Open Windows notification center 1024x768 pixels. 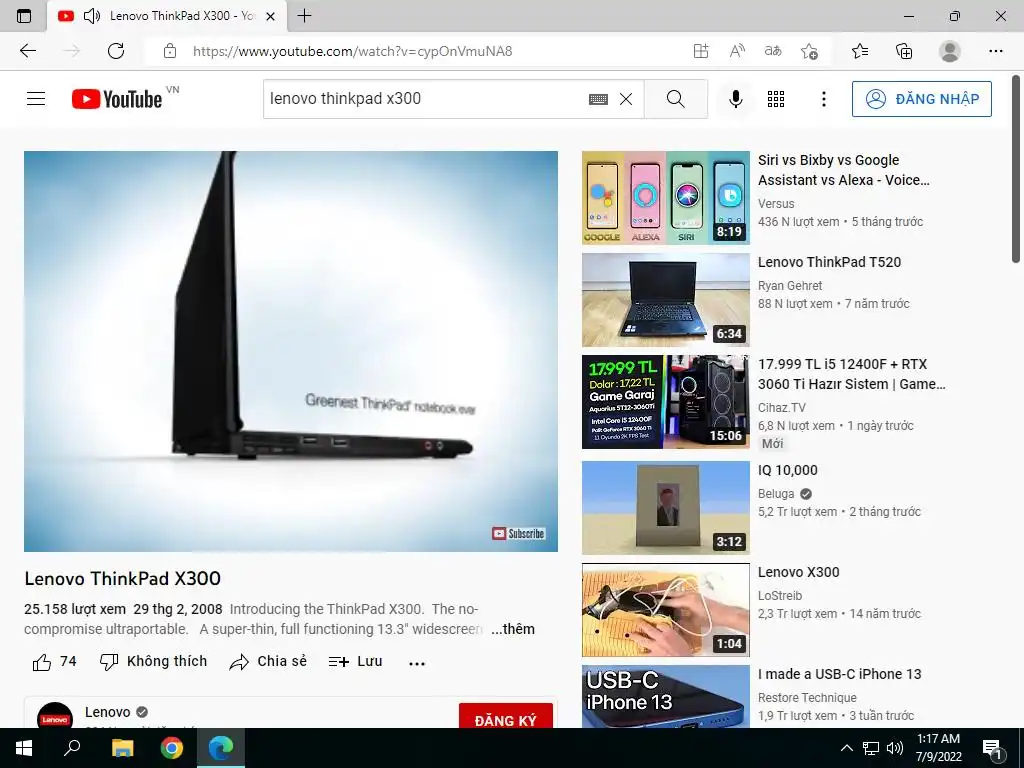(x=992, y=748)
